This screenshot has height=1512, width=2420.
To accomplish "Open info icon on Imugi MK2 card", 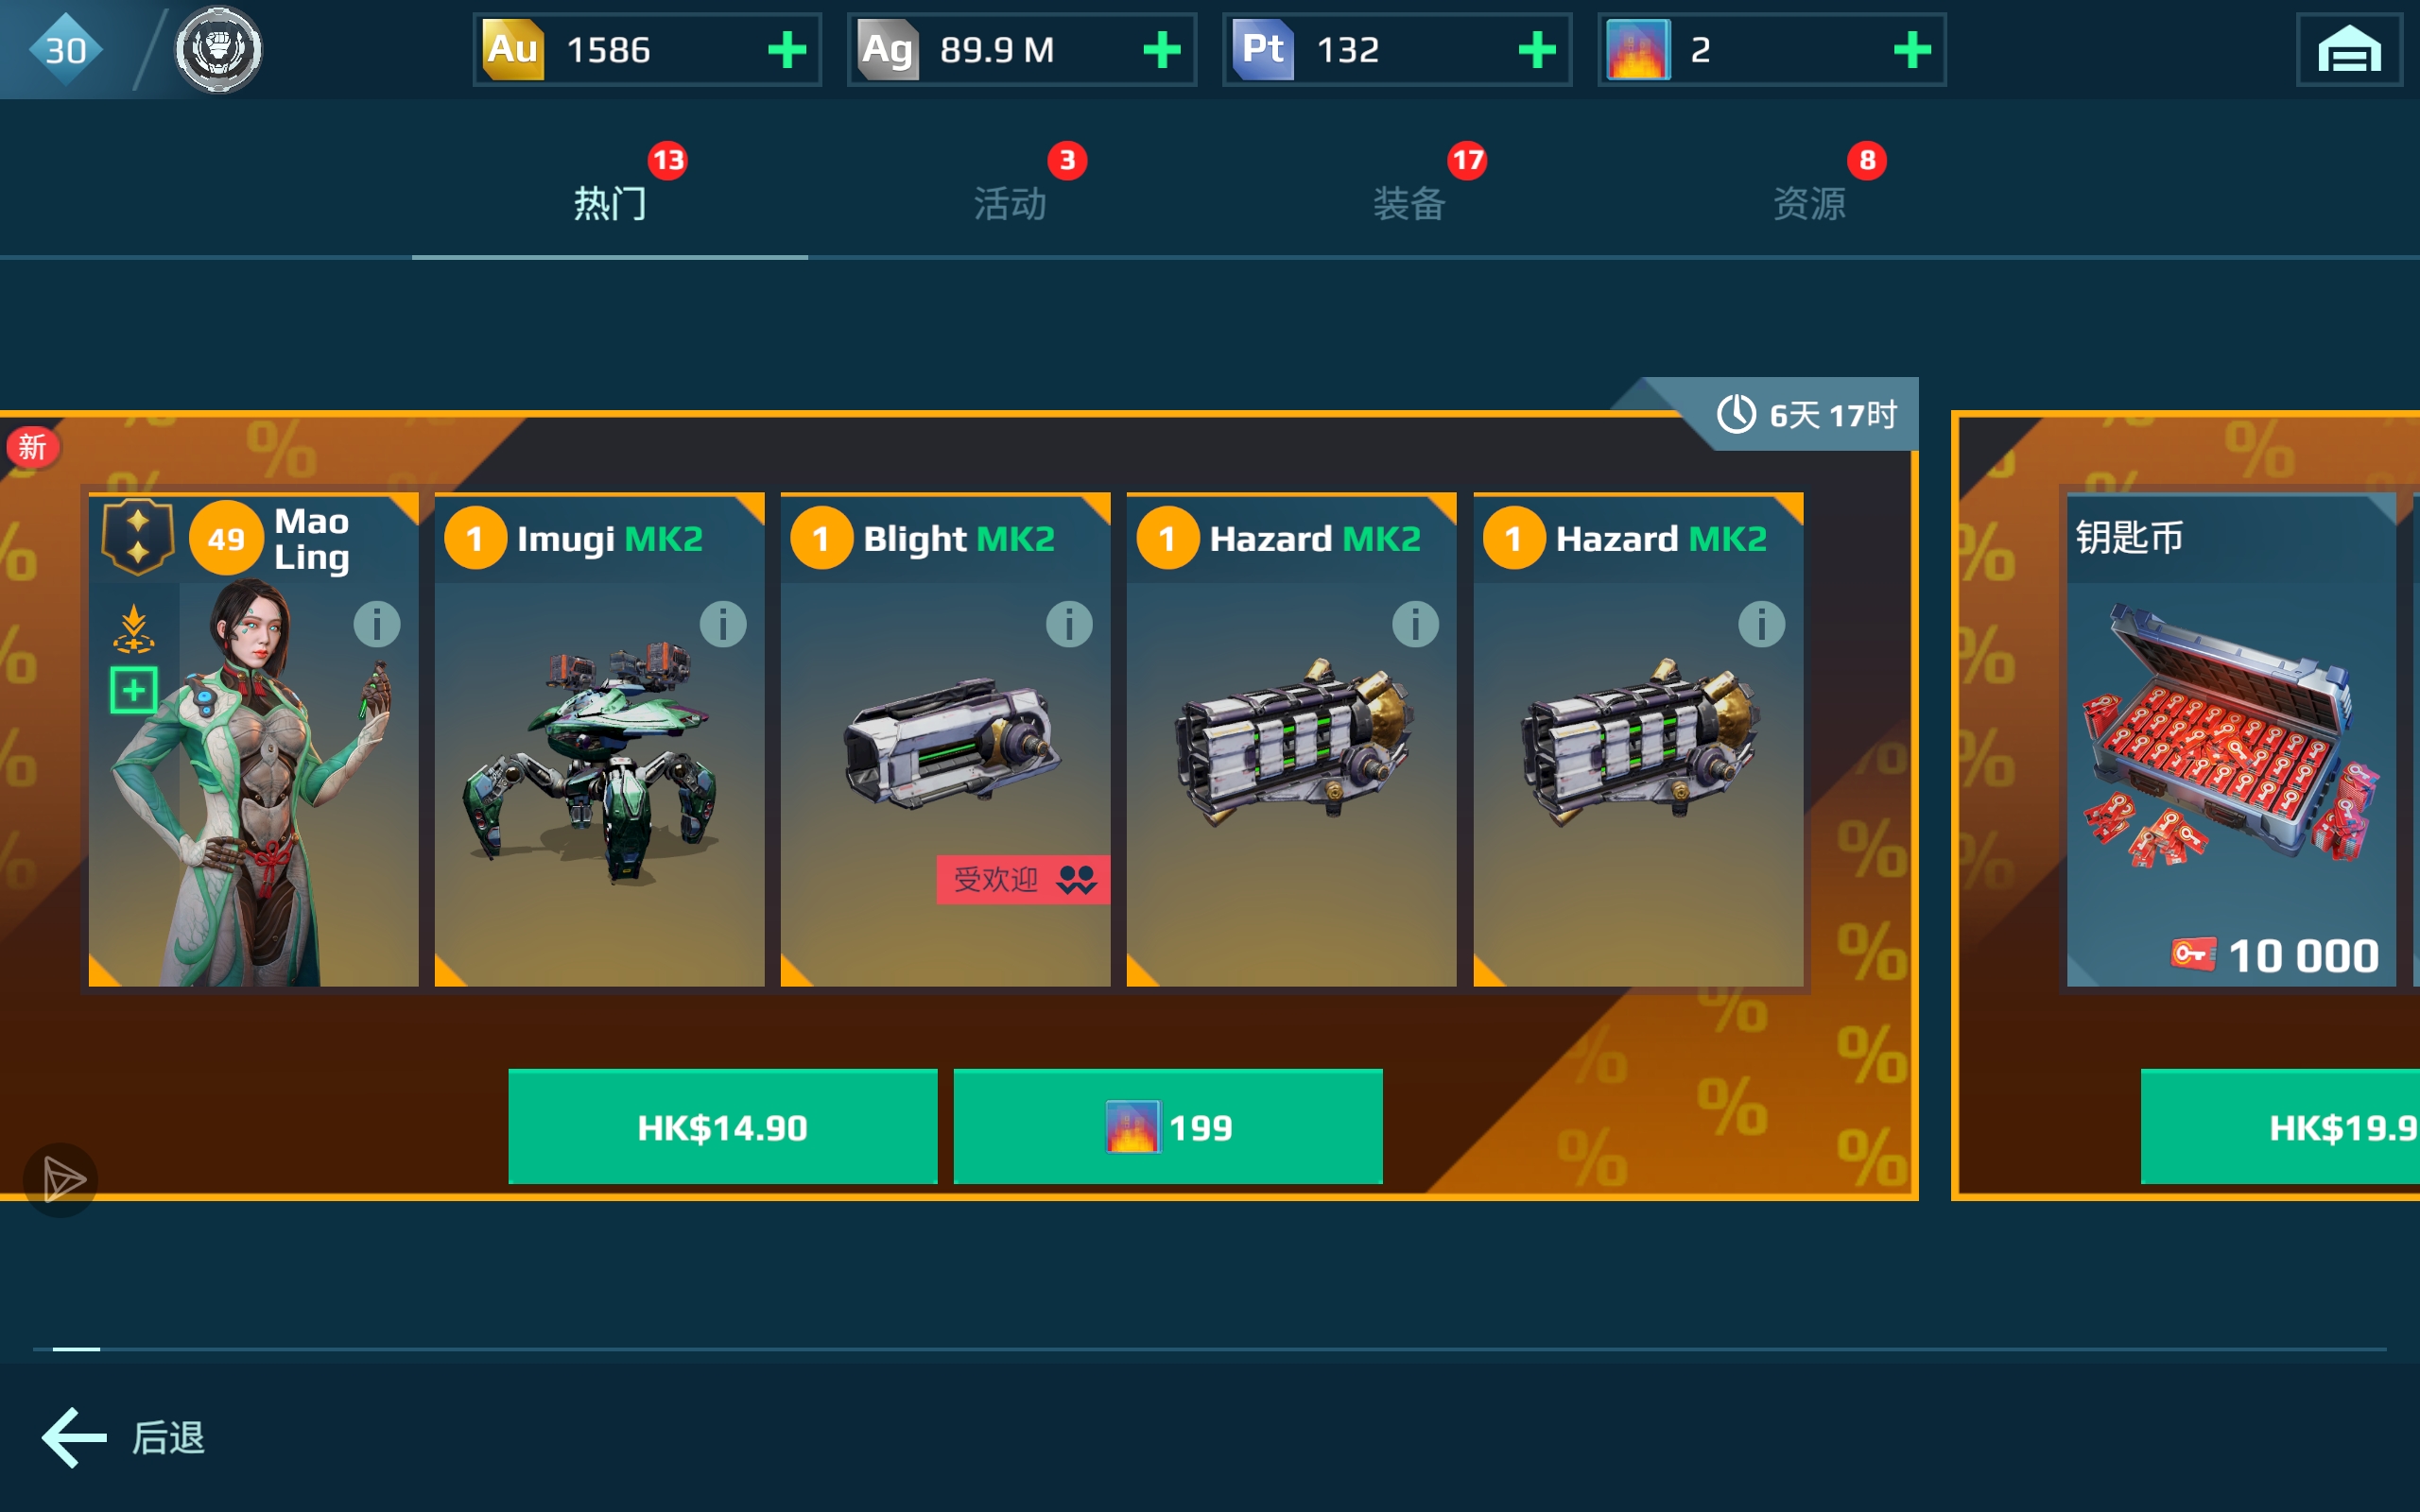I will coord(723,624).
